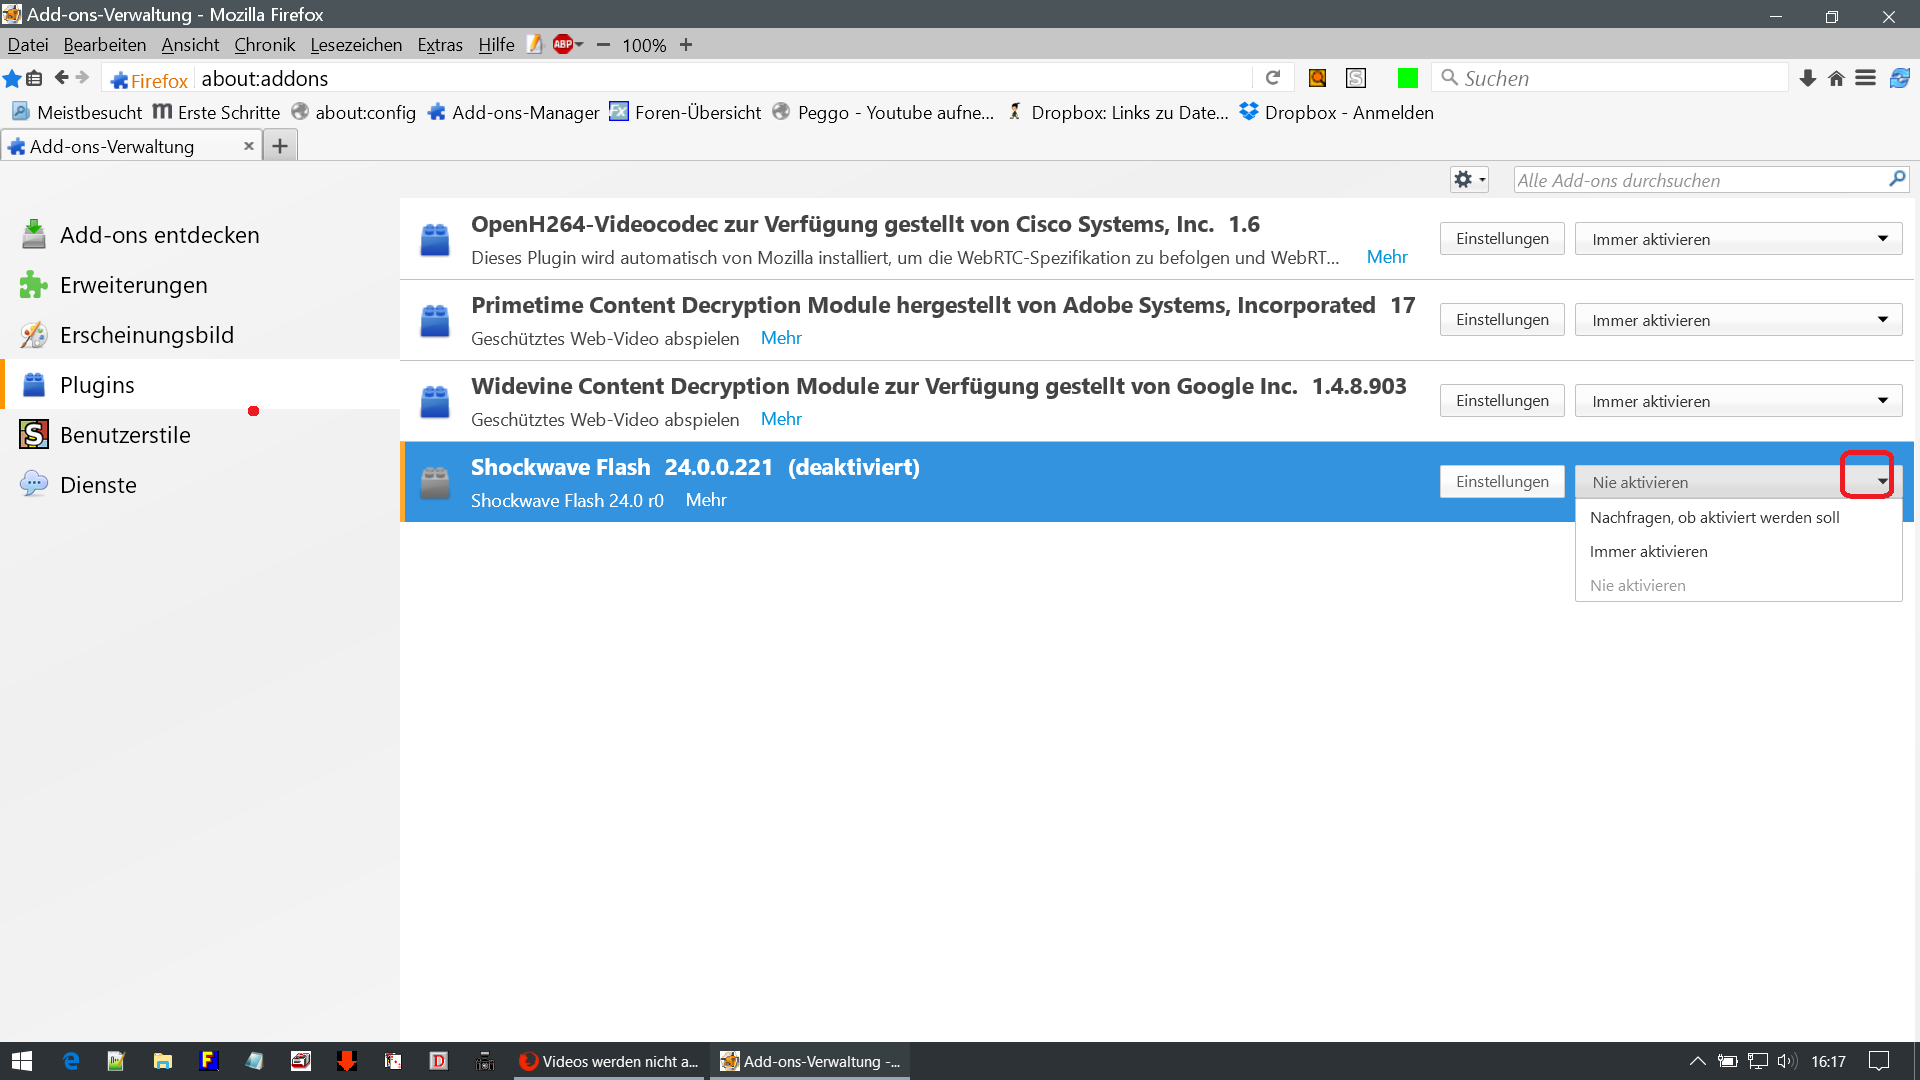Select 'Nachfragen, ob aktiviert werden soll' option
1920x1080 pixels.
[x=1714, y=518]
